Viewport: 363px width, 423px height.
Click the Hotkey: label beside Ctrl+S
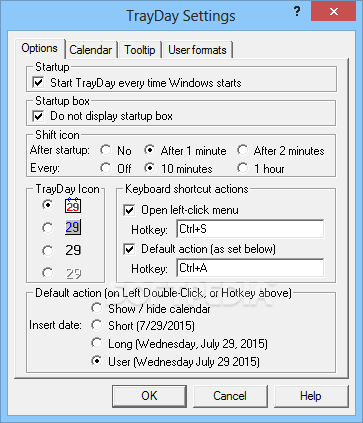point(149,230)
